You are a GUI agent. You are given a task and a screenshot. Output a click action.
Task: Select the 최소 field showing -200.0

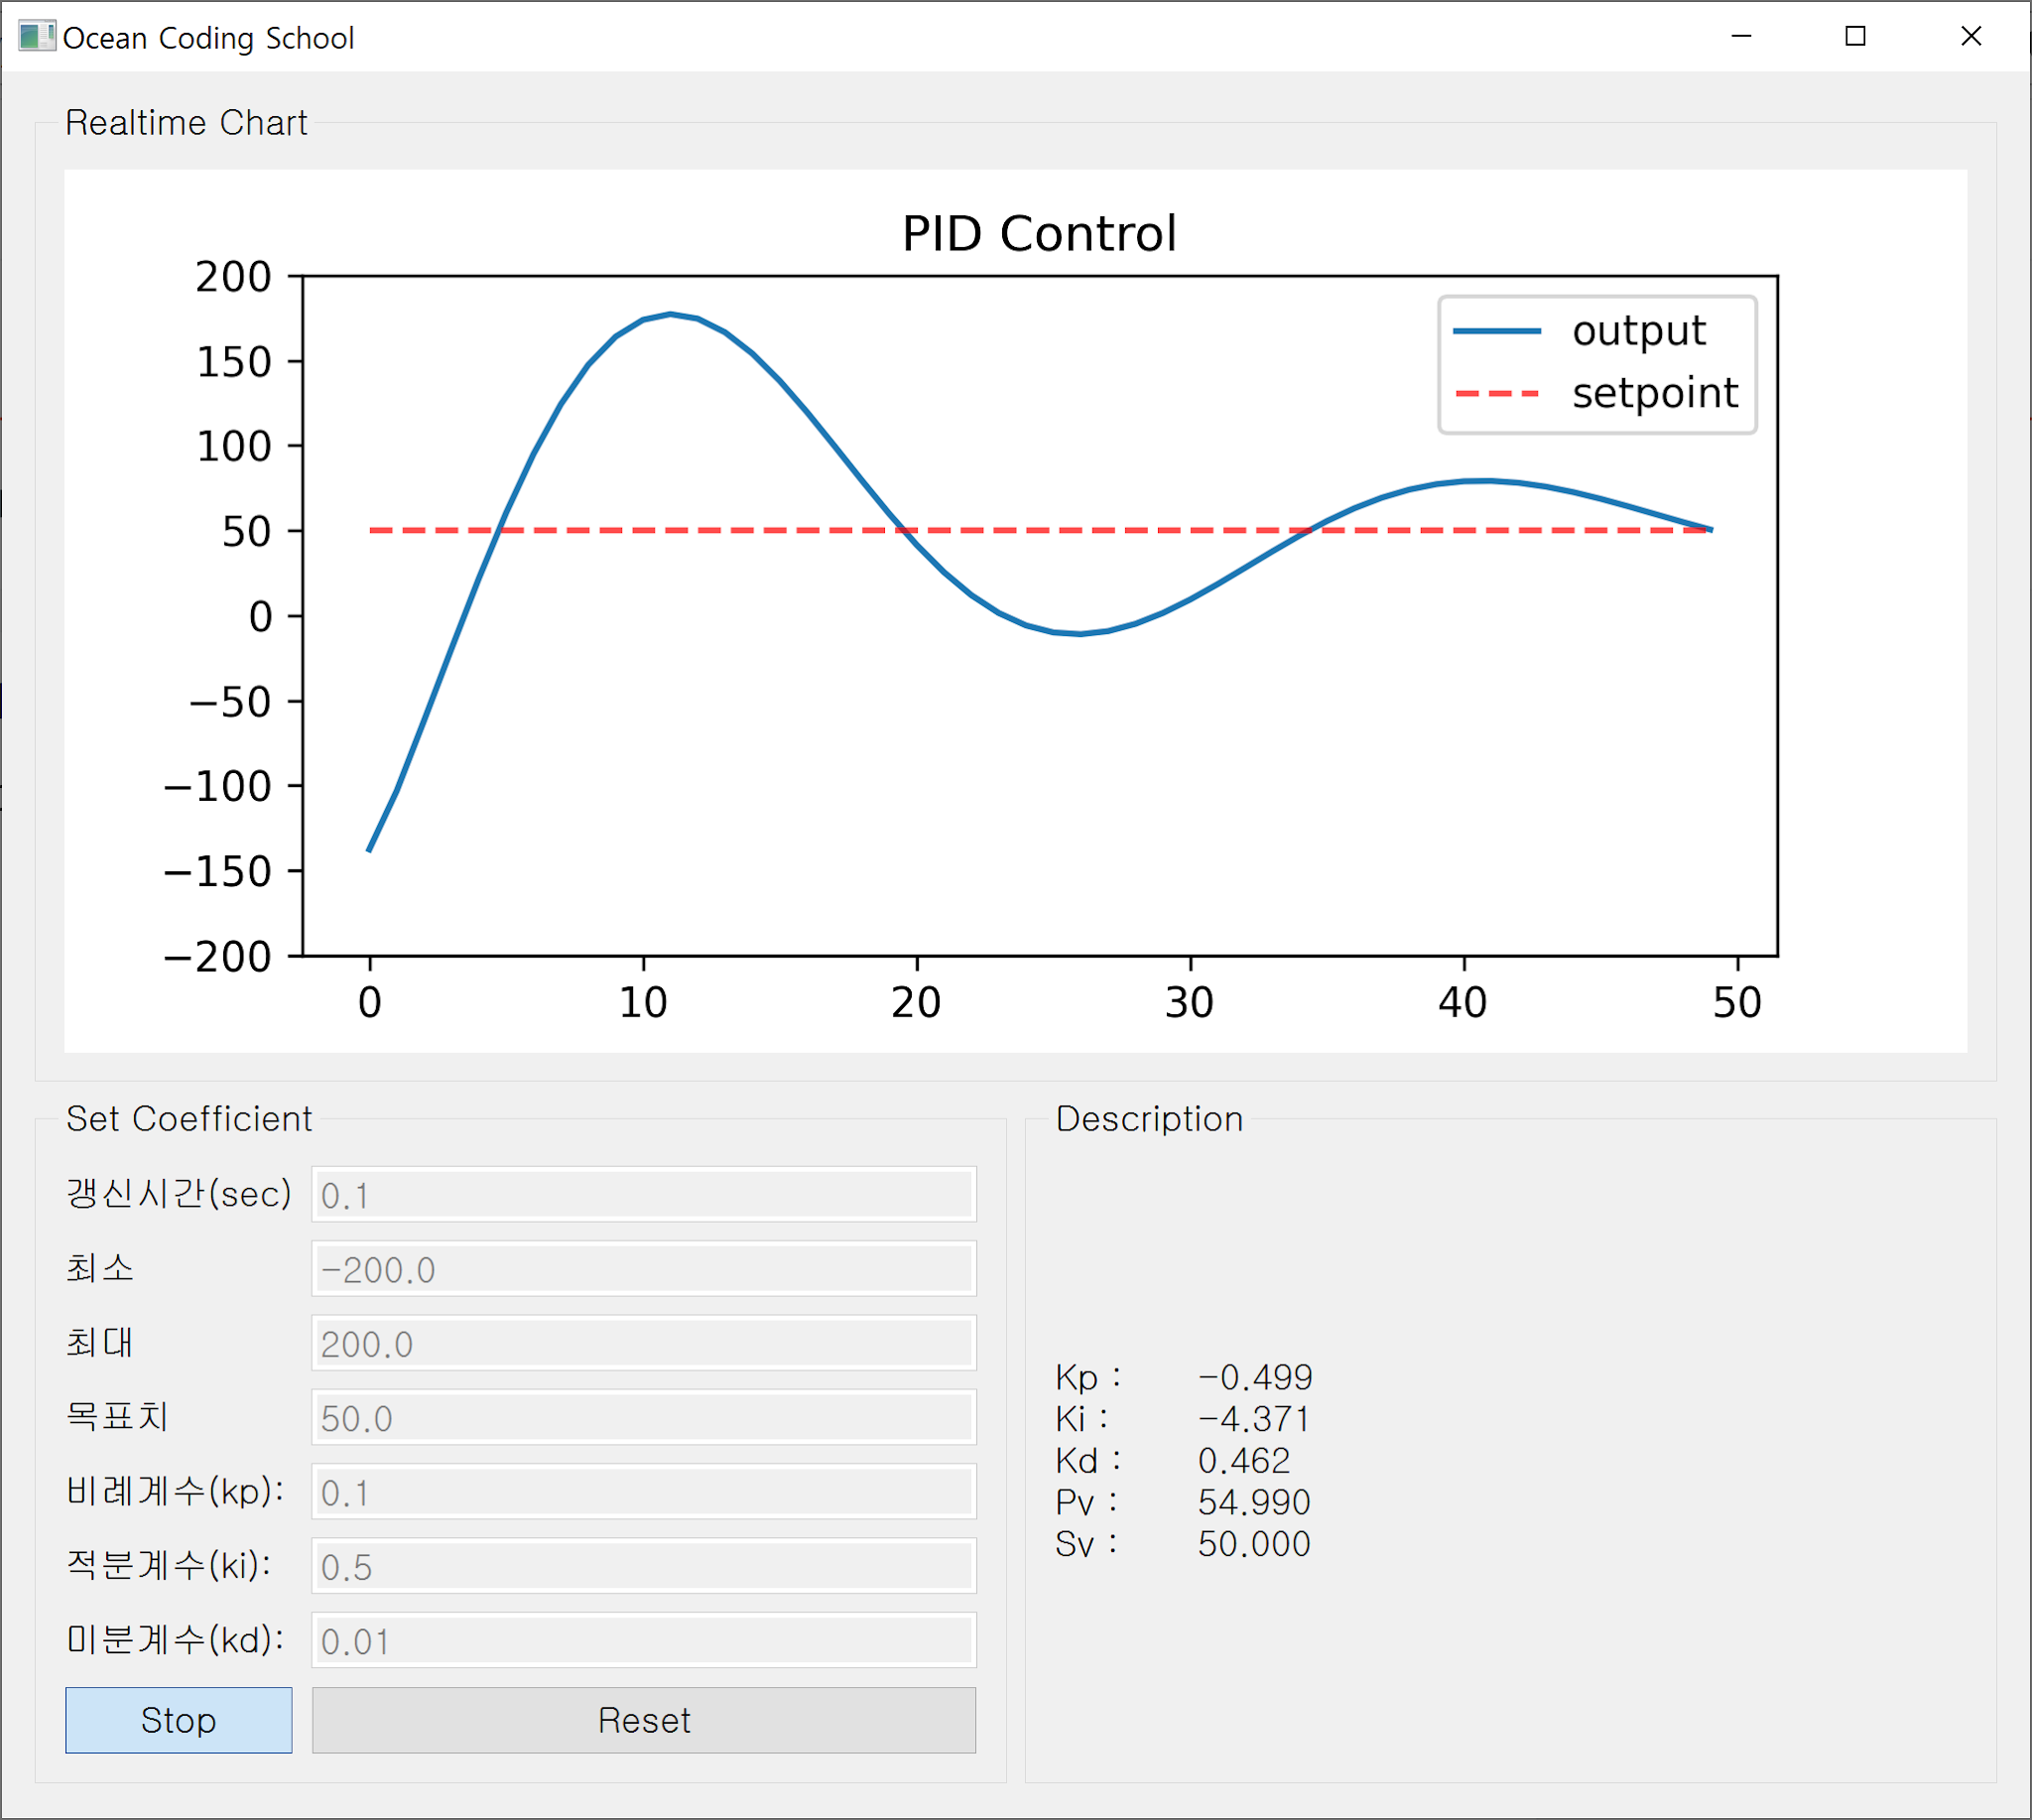(644, 1269)
